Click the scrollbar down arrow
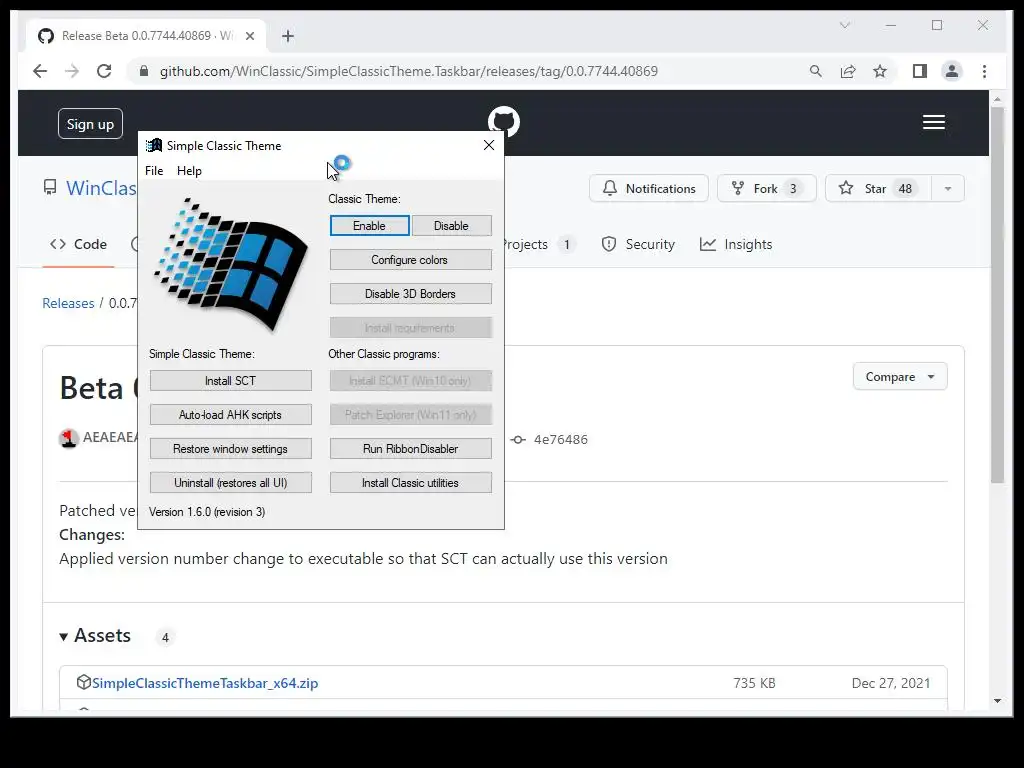Image resolution: width=1024 pixels, height=768 pixels. click(997, 701)
